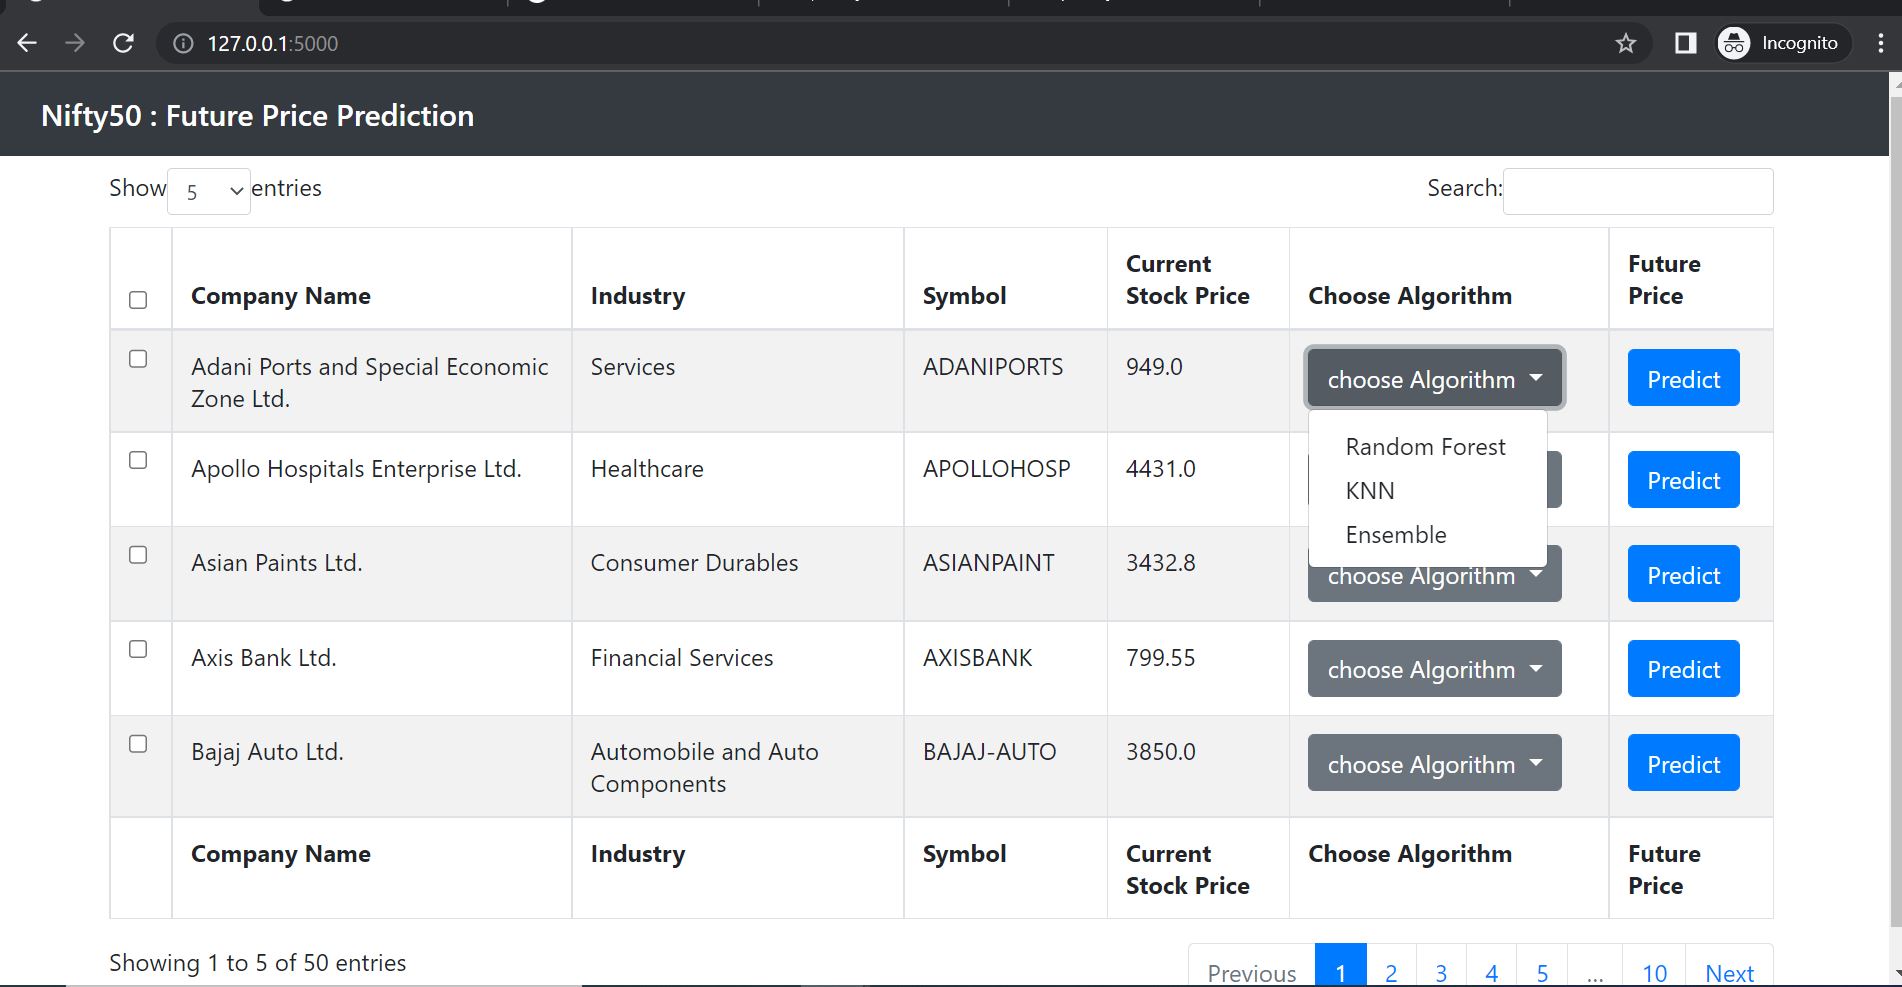1902x987 pixels.
Task: Select Random Forest from the algorithm menu
Action: (x=1427, y=447)
